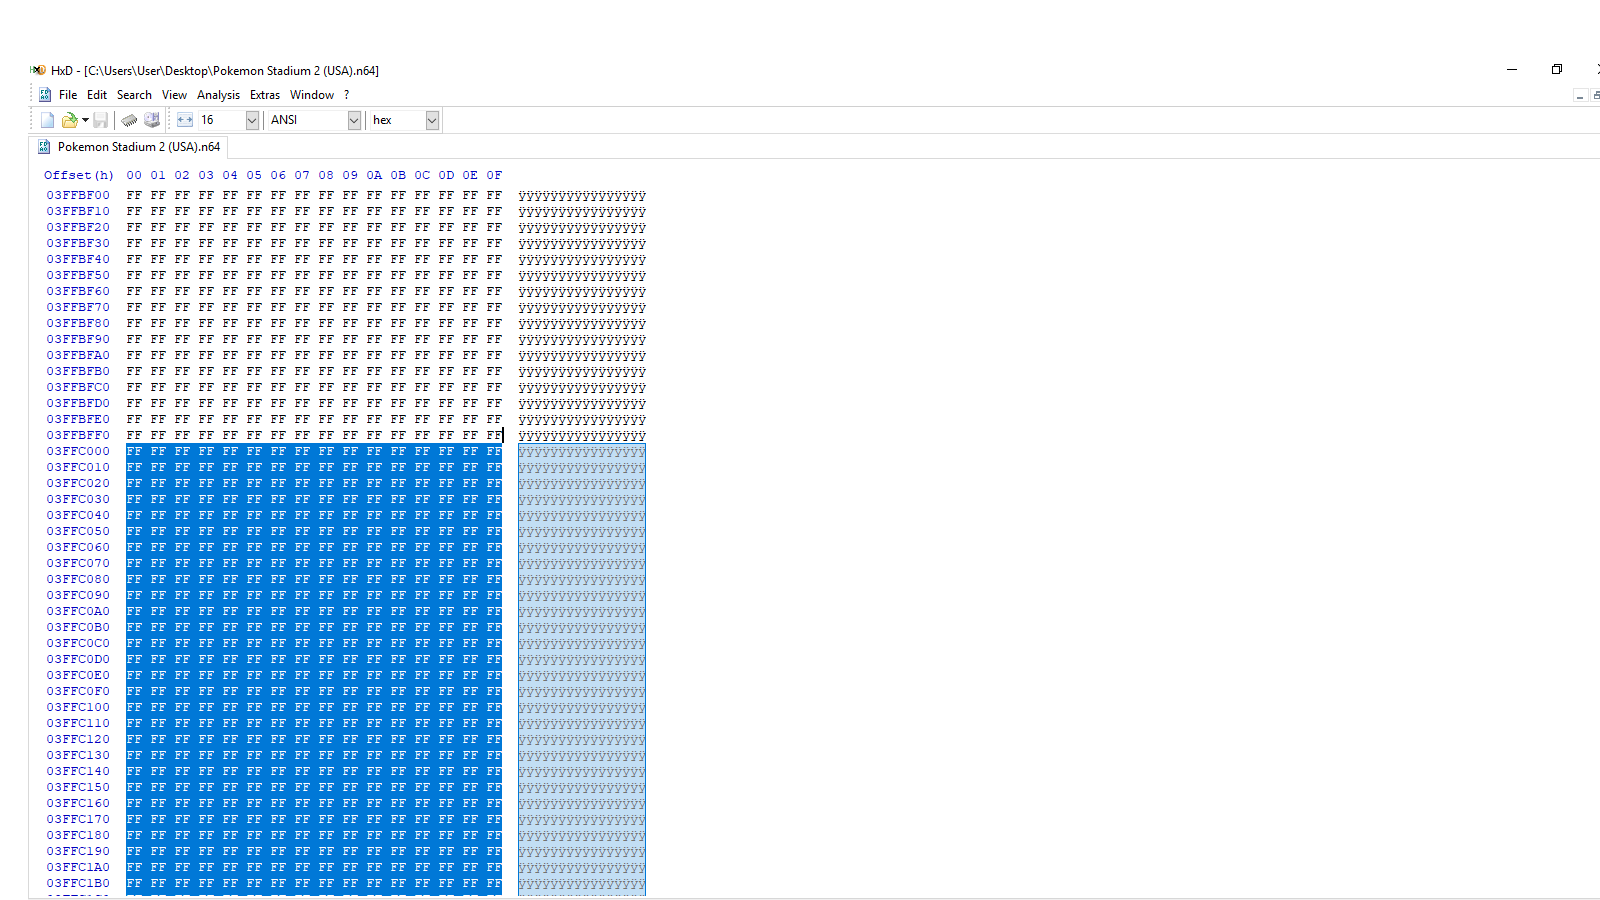Click the Open disk icon

pyautogui.click(x=152, y=120)
